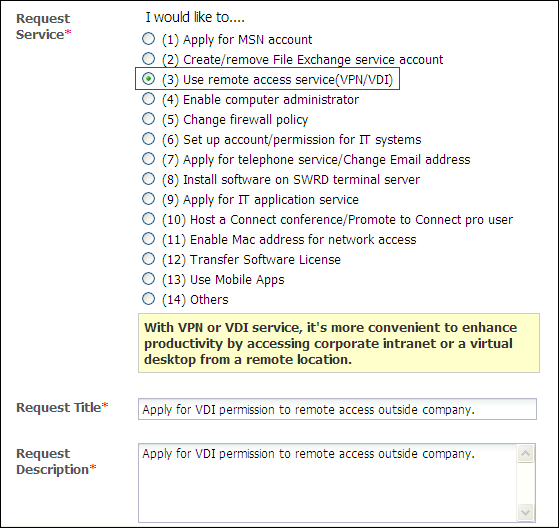The height and width of the screenshot is (528, 559).
Task: Select Change firewall policy option
Action: 148,118
